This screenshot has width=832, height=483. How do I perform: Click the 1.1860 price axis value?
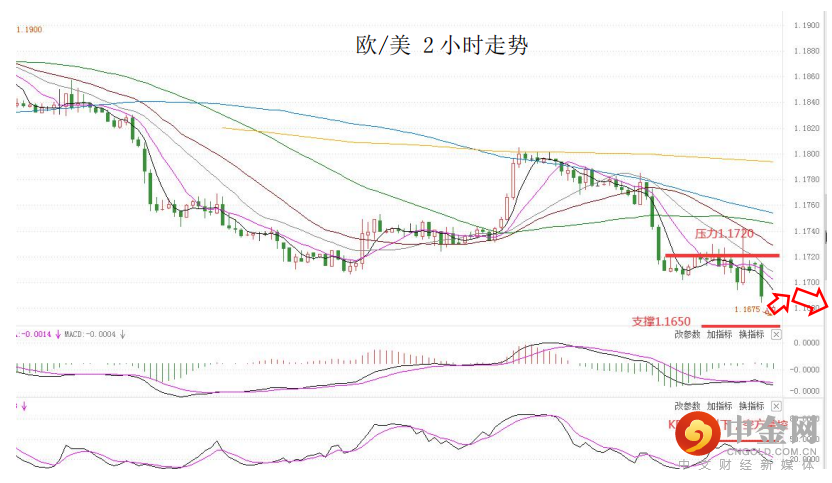click(x=807, y=76)
